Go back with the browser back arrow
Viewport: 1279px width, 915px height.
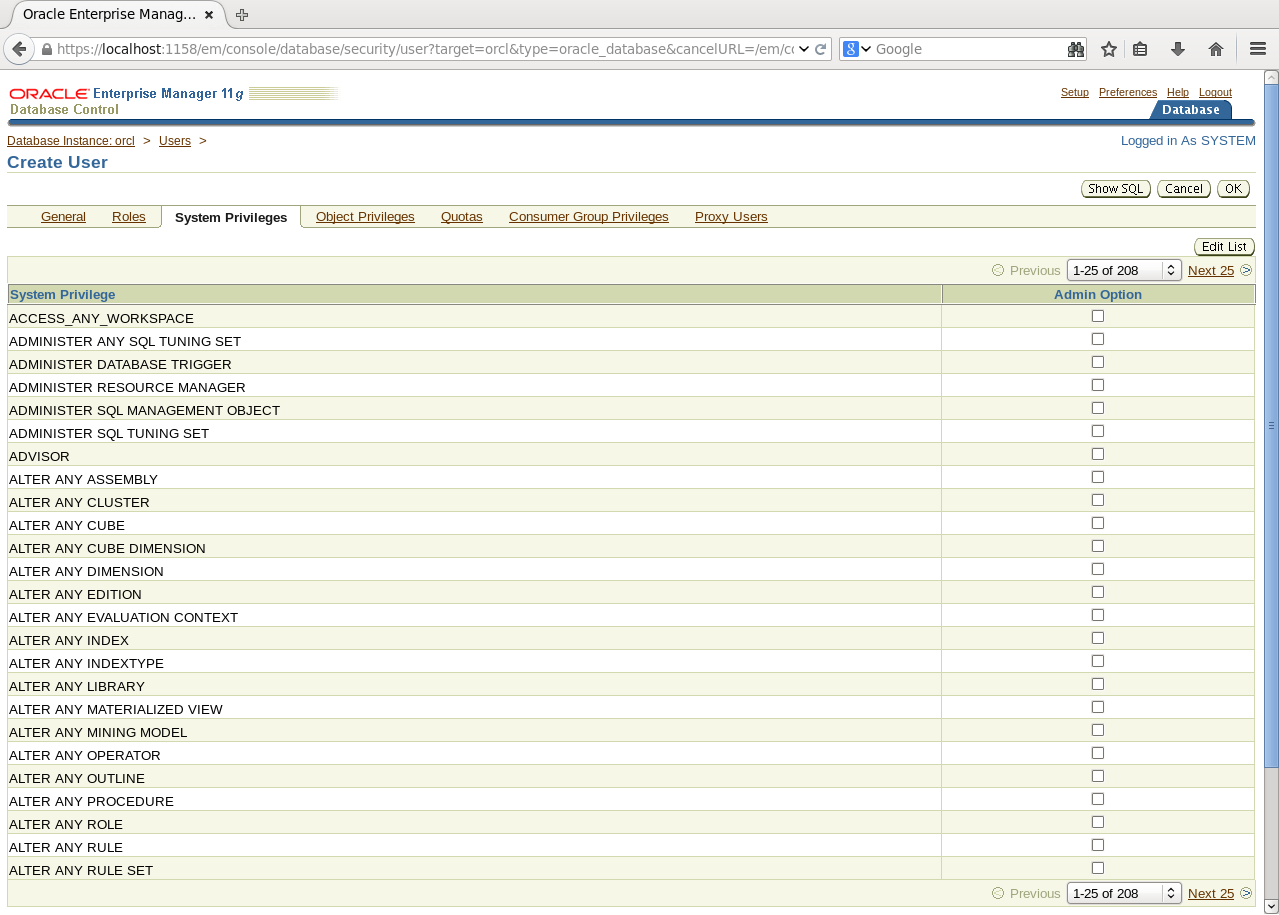(x=19, y=49)
